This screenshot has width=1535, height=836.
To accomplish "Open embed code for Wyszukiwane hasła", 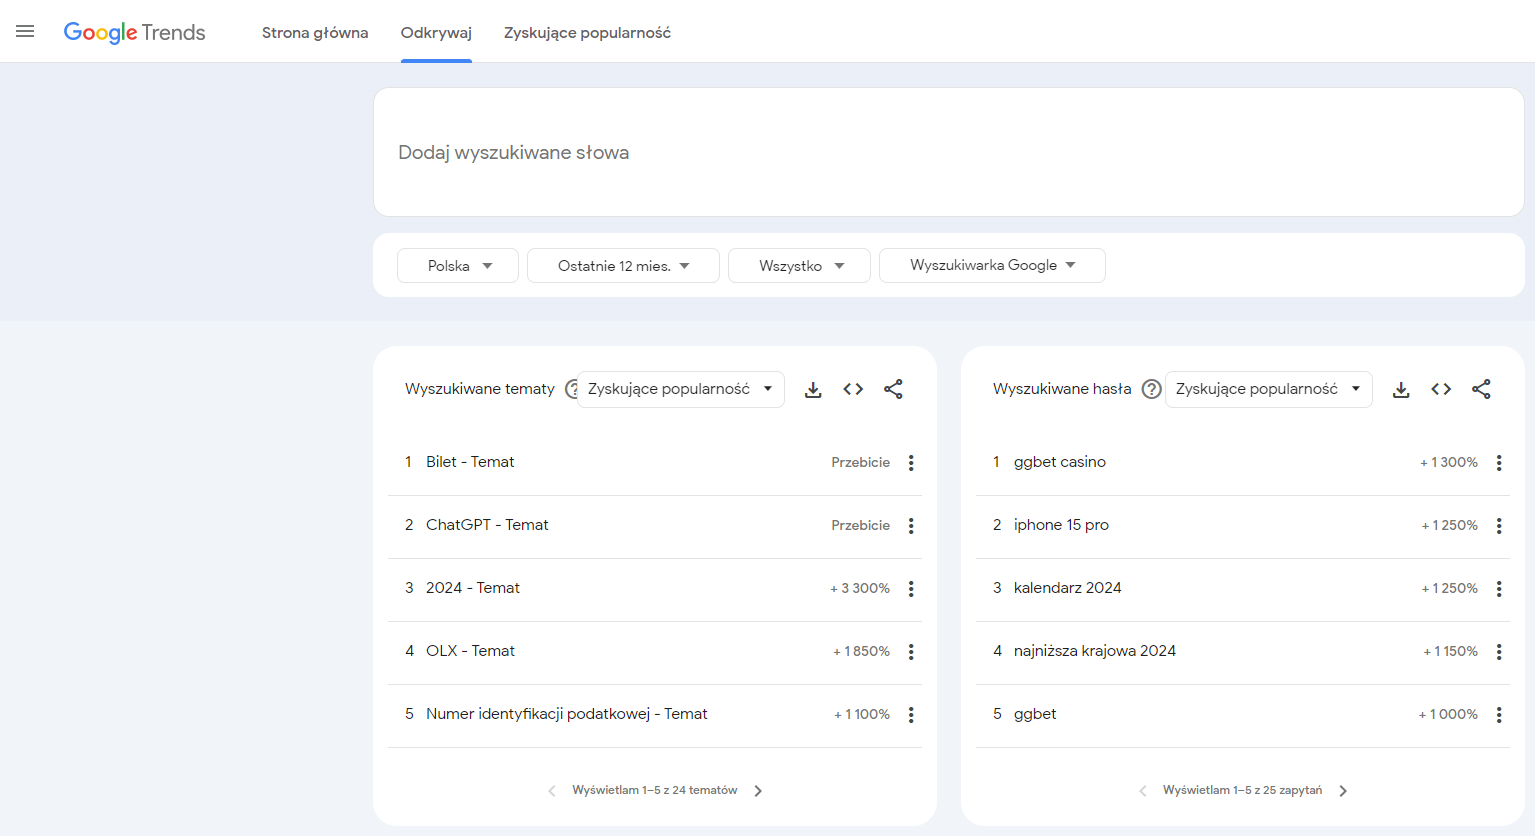I will click(x=1441, y=389).
